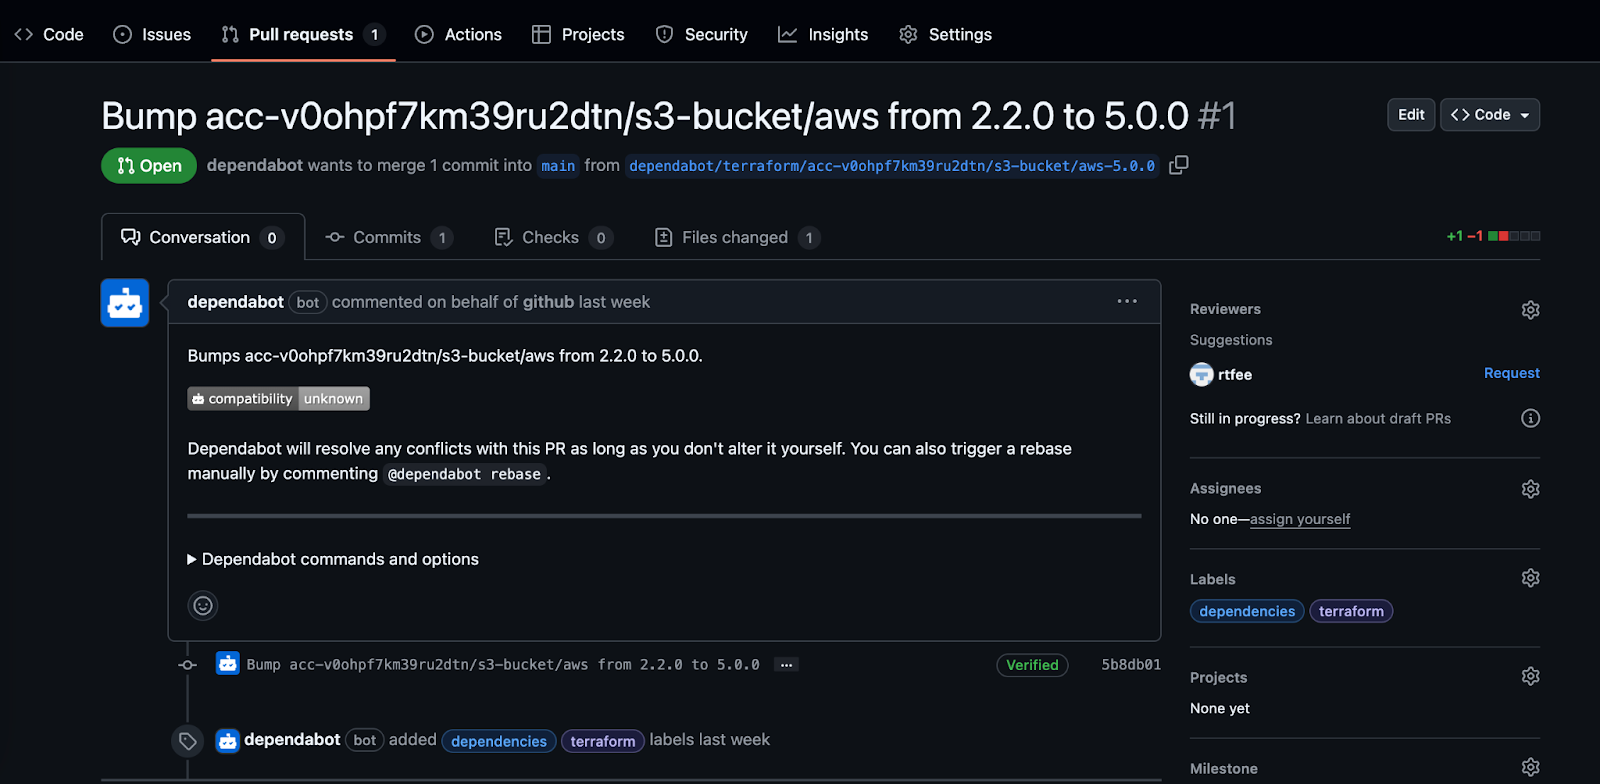Click the green Open status badge
Screen dimensions: 1600x784
(x=149, y=166)
